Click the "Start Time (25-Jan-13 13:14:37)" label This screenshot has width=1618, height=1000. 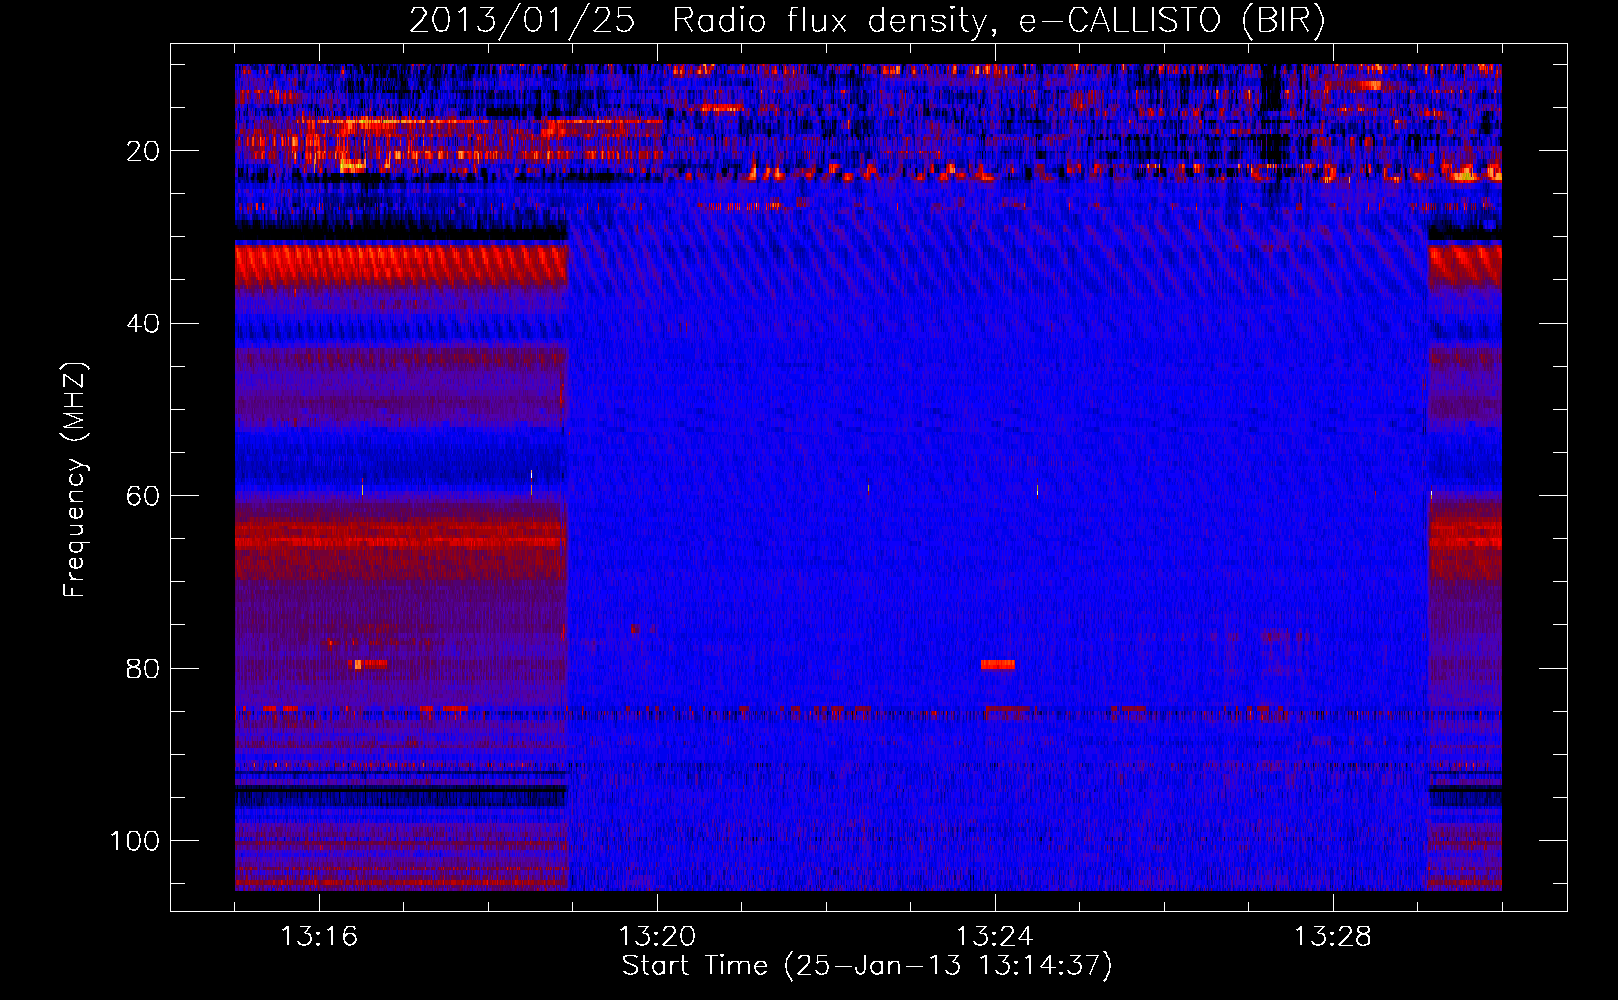867,966
